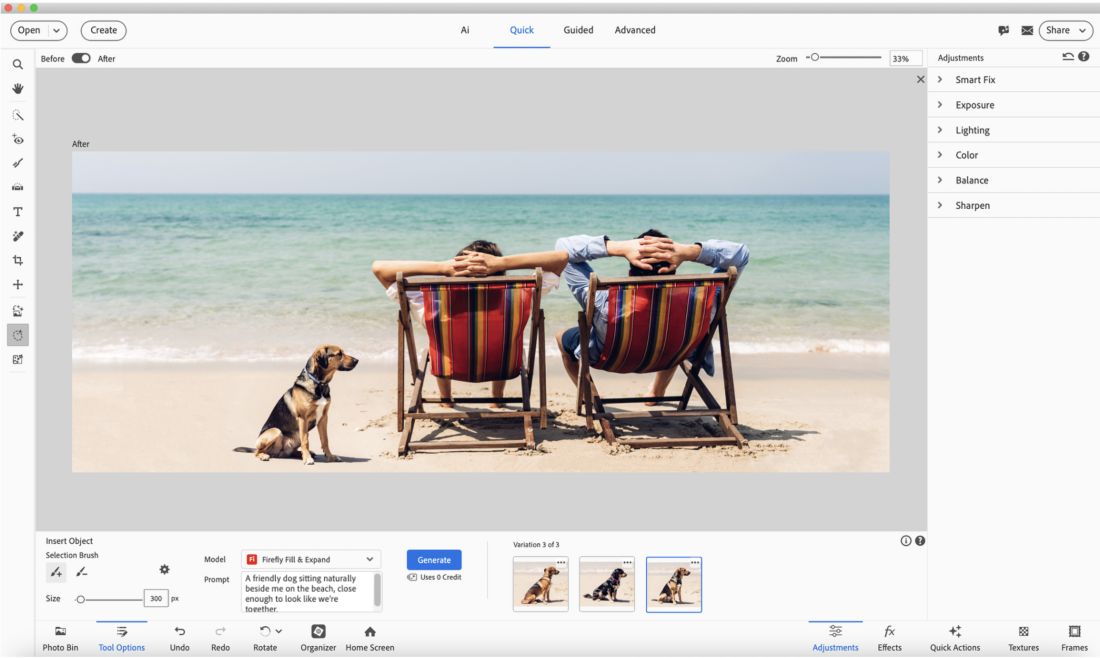Select the Zoom magnifier tool
Image resolution: width=1100 pixels, height=658 pixels.
tap(18, 64)
